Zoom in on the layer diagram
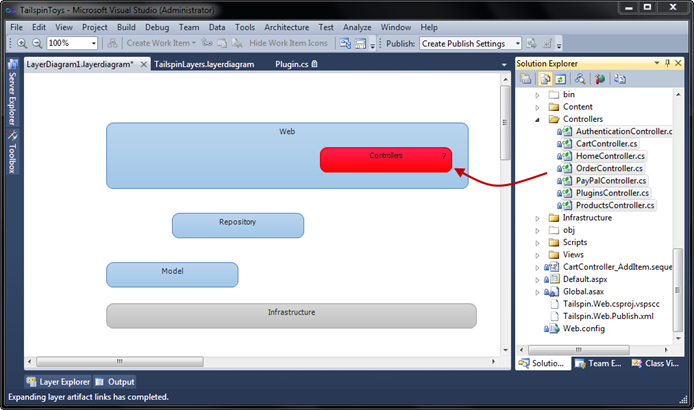Screen dimensions: 694x410 (x=22, y=43)
